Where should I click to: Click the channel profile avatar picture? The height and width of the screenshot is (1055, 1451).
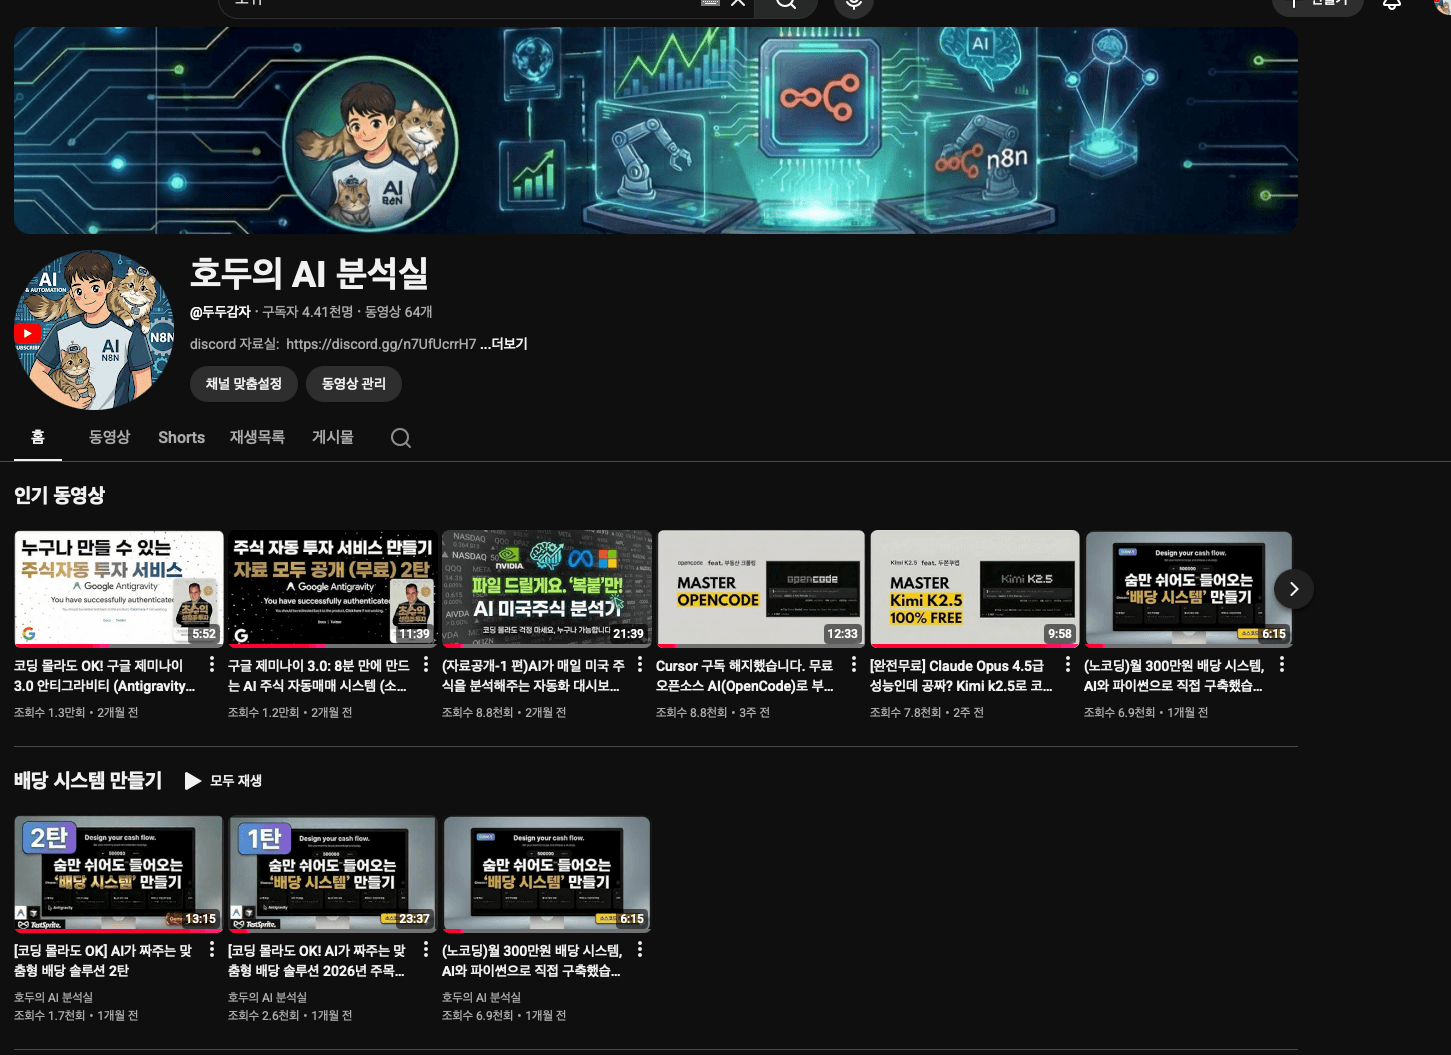click(x=94, y=330)
